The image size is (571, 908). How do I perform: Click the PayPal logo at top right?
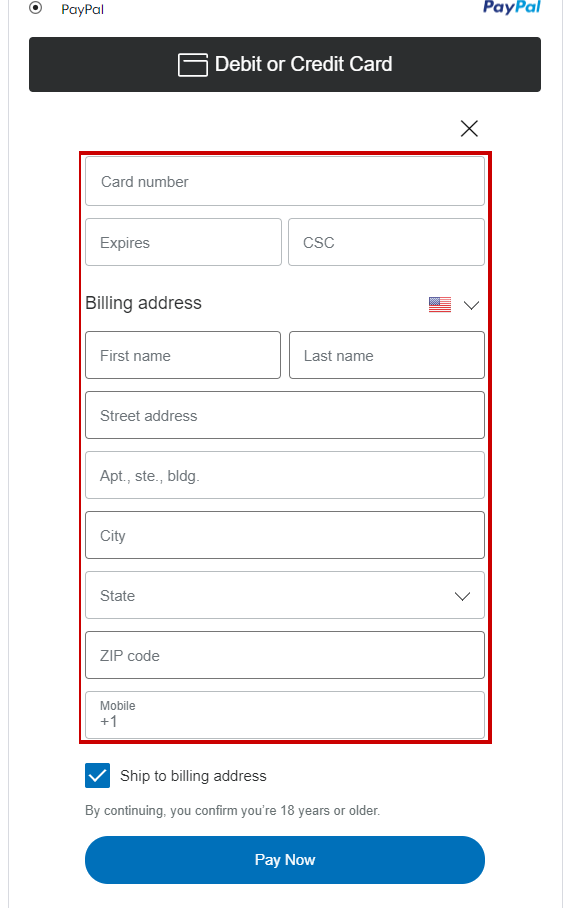coord(512,8)
